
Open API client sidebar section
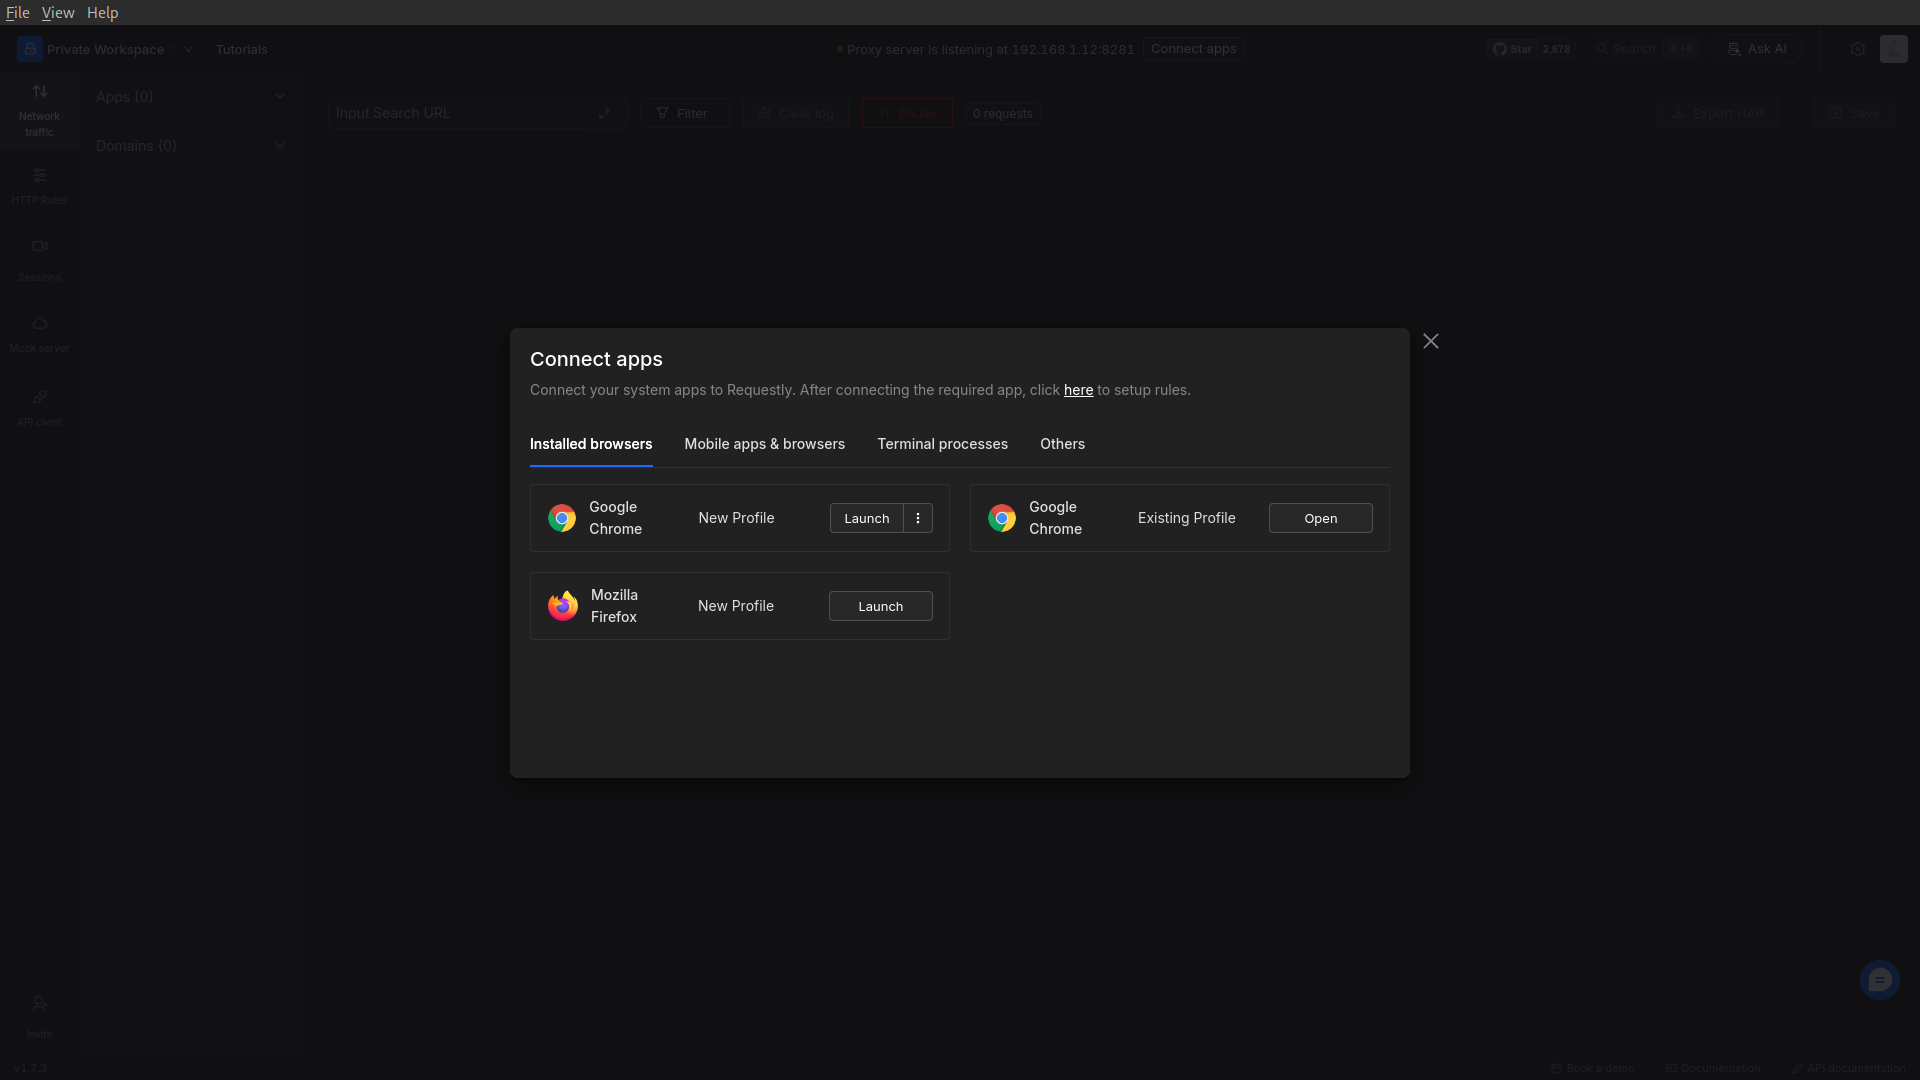click(39, 408)
